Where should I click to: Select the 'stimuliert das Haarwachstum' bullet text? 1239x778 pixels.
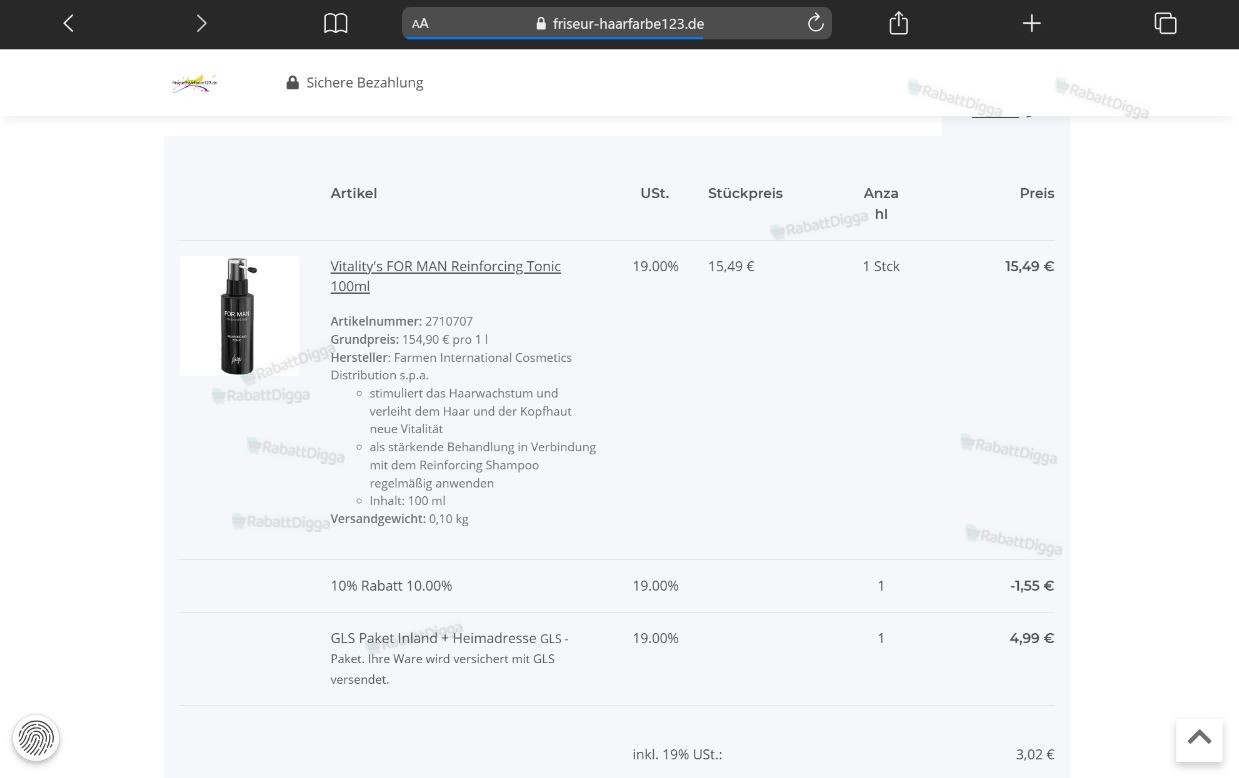470,411
